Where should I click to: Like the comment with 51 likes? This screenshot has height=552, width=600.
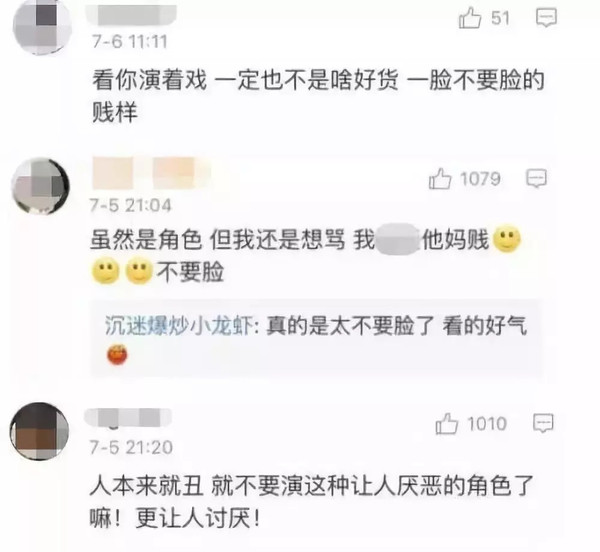point(470,18)
